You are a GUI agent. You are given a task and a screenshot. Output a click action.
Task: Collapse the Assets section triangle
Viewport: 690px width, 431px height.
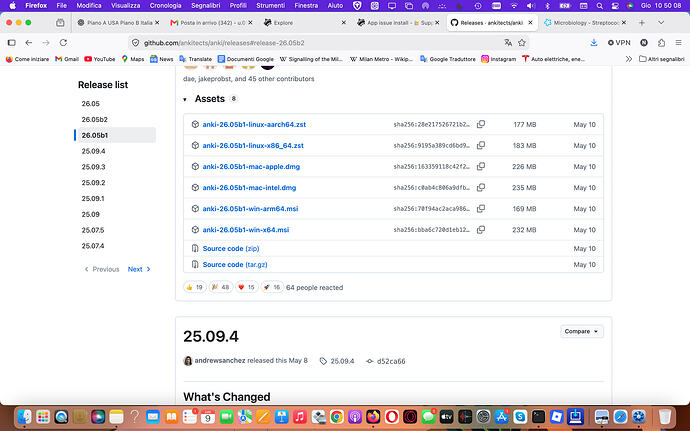(x=185, y=99)
